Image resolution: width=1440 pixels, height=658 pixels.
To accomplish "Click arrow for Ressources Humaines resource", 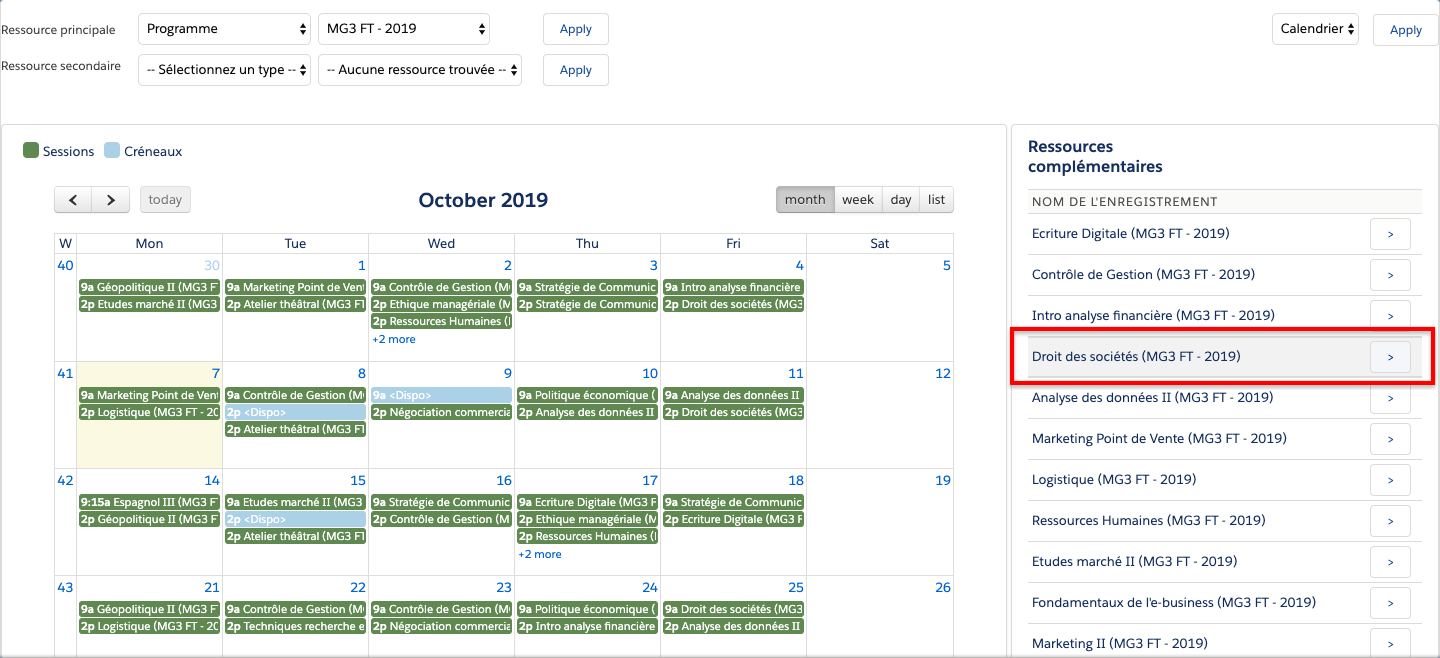I will click(x=1390, y=521).
